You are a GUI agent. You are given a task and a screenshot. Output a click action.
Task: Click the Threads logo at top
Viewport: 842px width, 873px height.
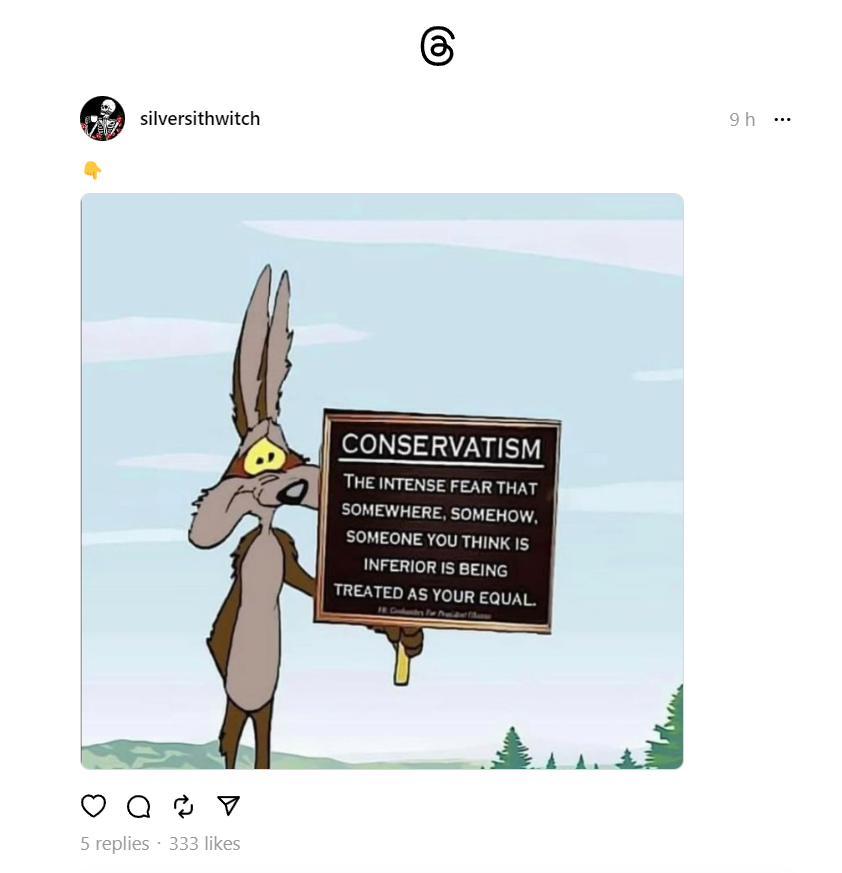[437, 46]
